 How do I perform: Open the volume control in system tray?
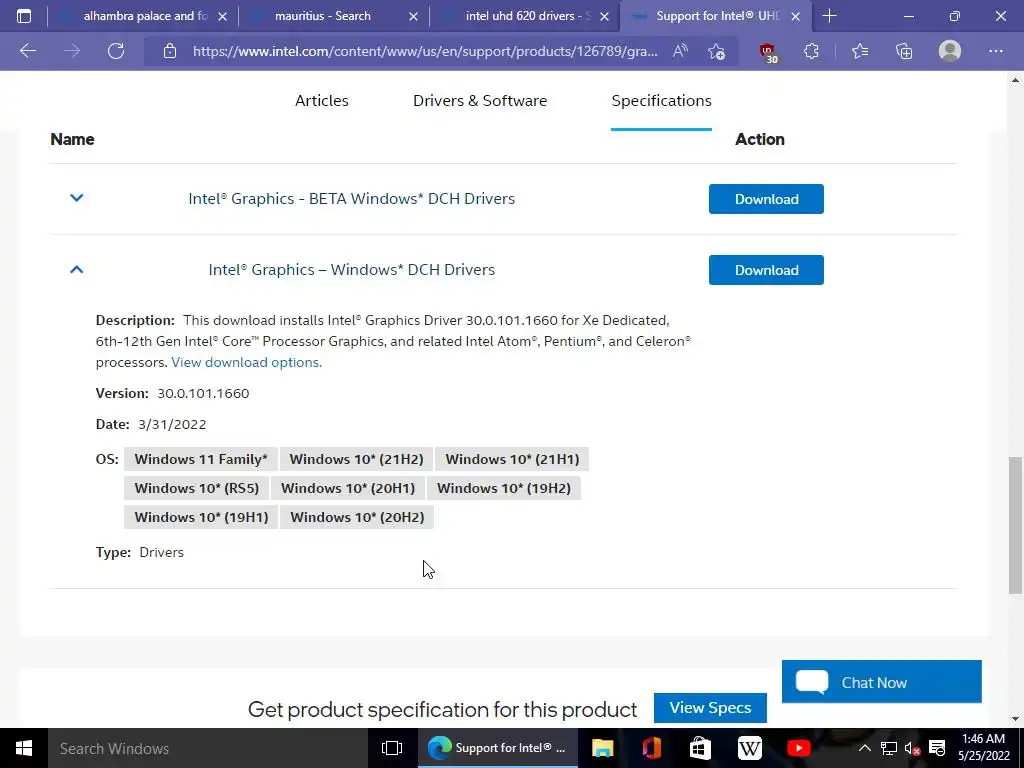(912, 748)
